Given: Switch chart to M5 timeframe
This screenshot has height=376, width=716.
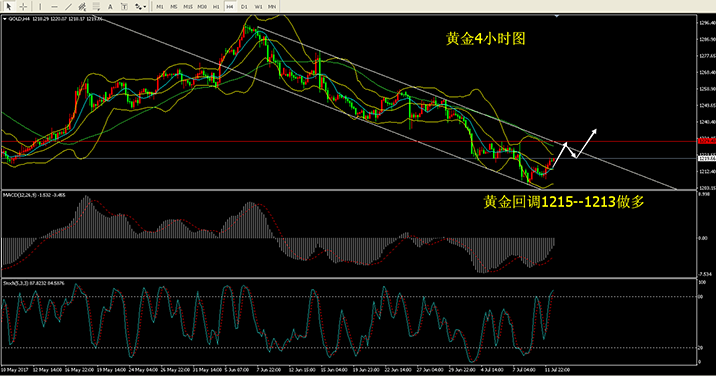Looking at the screenshot, I should (174, 7).
